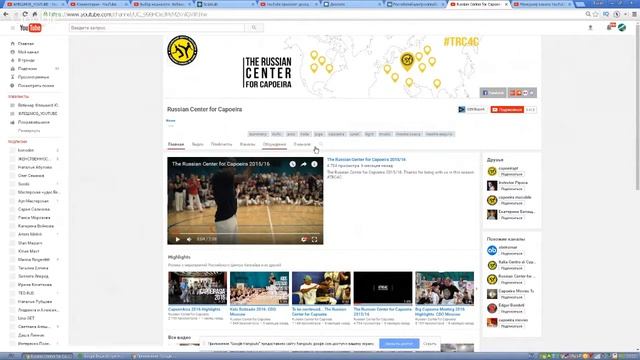Viewport: 640px width, 360px height.
Task: Open Понравившиеся liked videos in the sidebar
Action: [34, 122]
